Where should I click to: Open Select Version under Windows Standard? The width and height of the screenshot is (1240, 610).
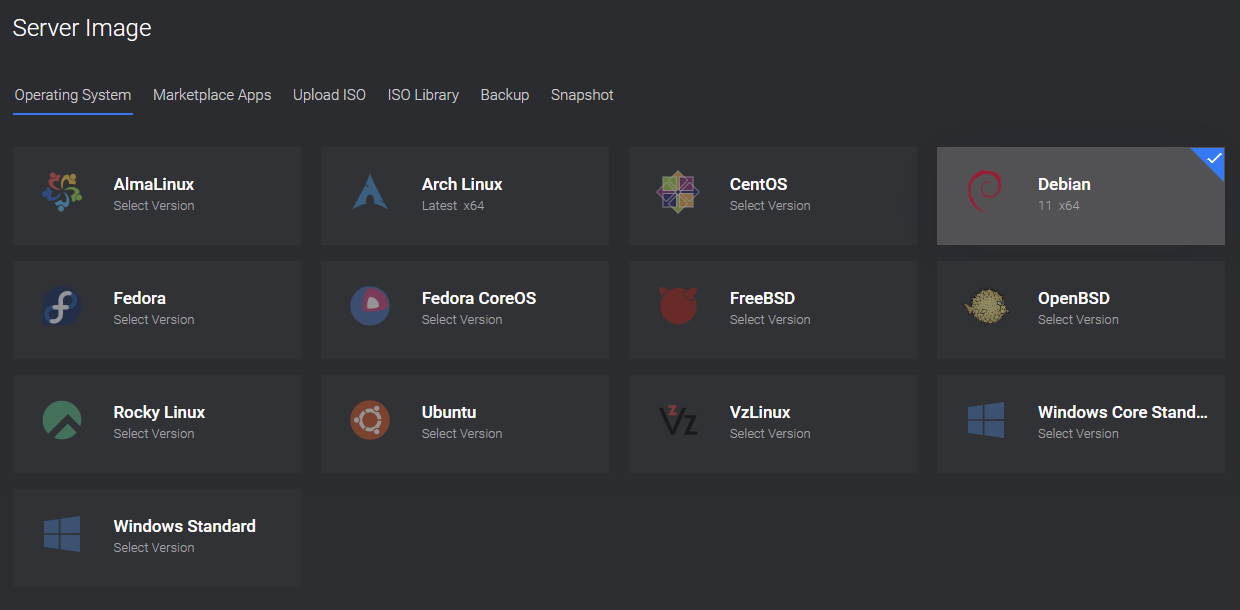tap(154, 548)
